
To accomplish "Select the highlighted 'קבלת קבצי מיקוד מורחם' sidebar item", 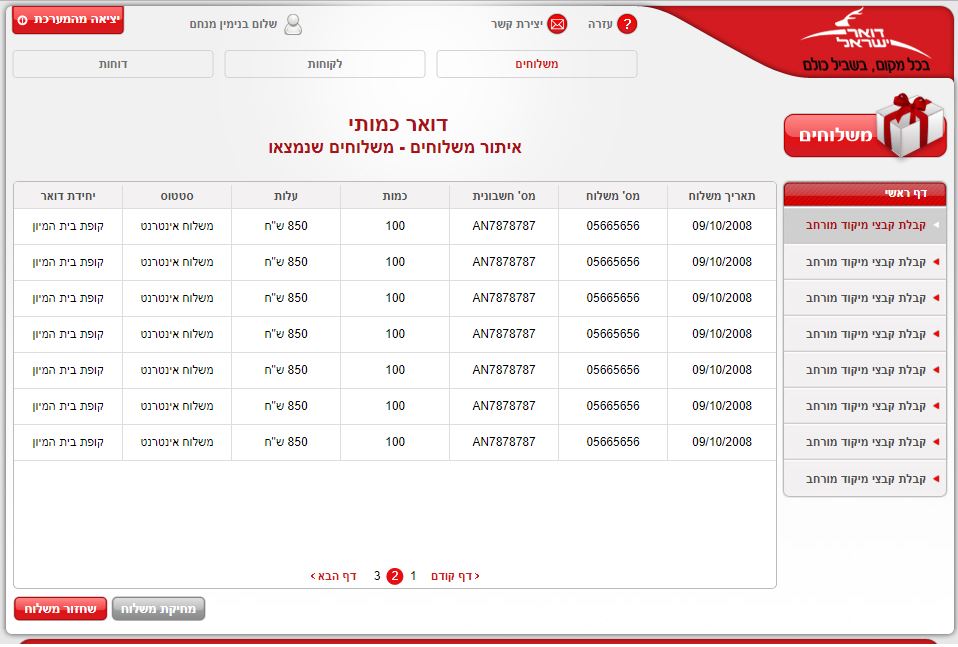I will pyautogui.click(x=865, y=225).
